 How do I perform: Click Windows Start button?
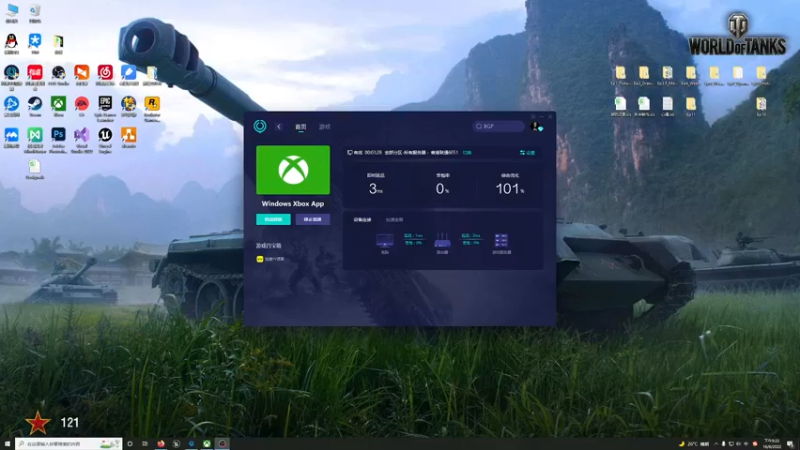coord(7,444)
